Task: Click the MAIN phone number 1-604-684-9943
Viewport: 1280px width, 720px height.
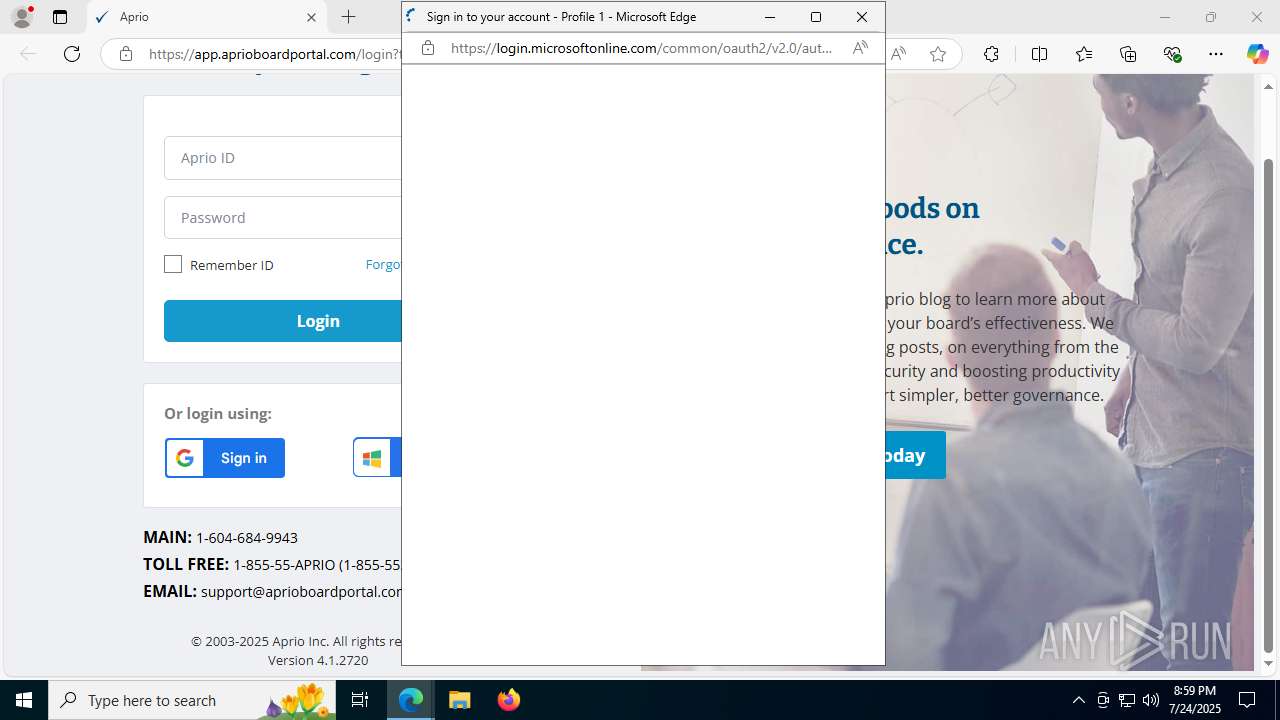Action: pos(246,537)
